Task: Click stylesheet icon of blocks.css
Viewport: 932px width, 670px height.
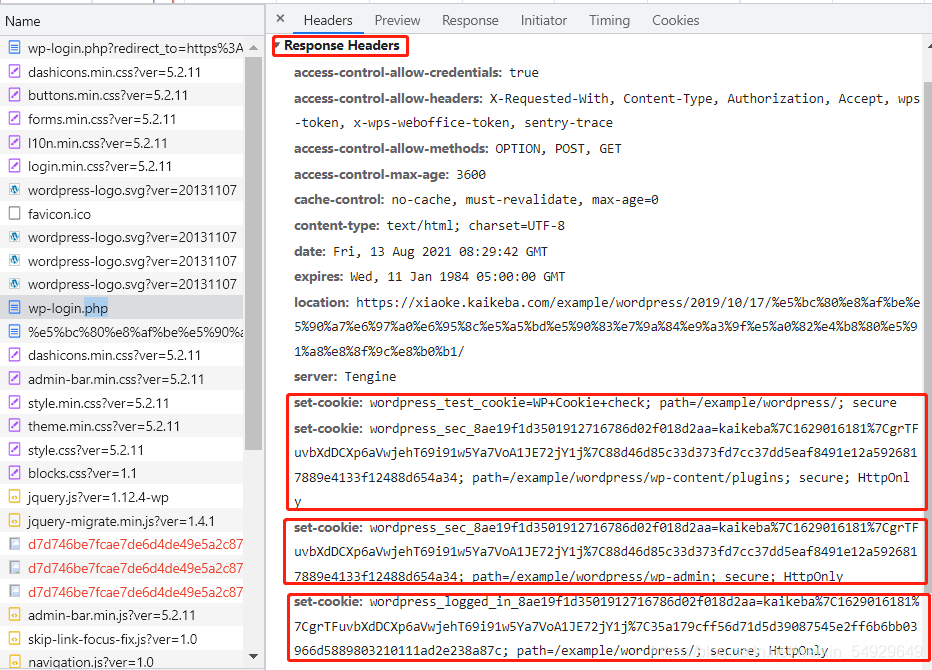Action: (x=14, y=473)
